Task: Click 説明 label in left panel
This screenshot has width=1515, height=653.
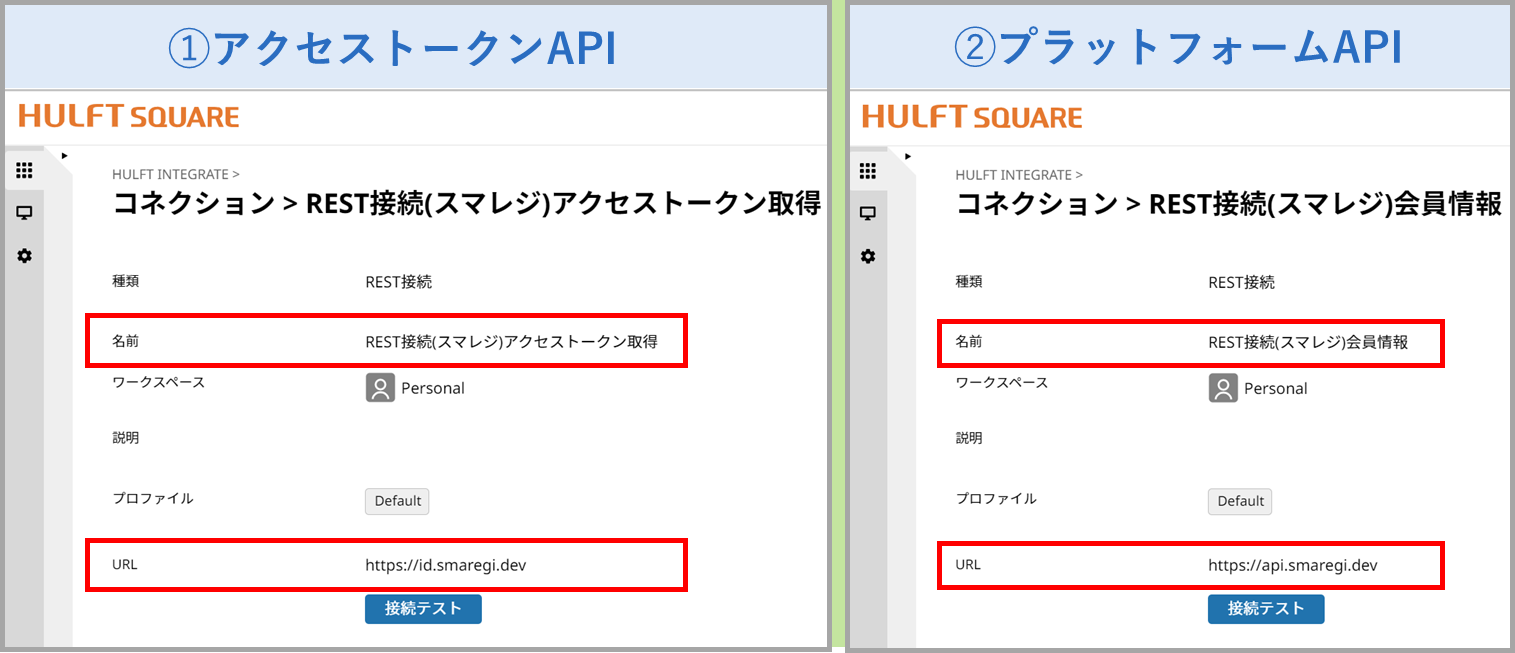Action: pyautogui.click(x=125, y=438)
